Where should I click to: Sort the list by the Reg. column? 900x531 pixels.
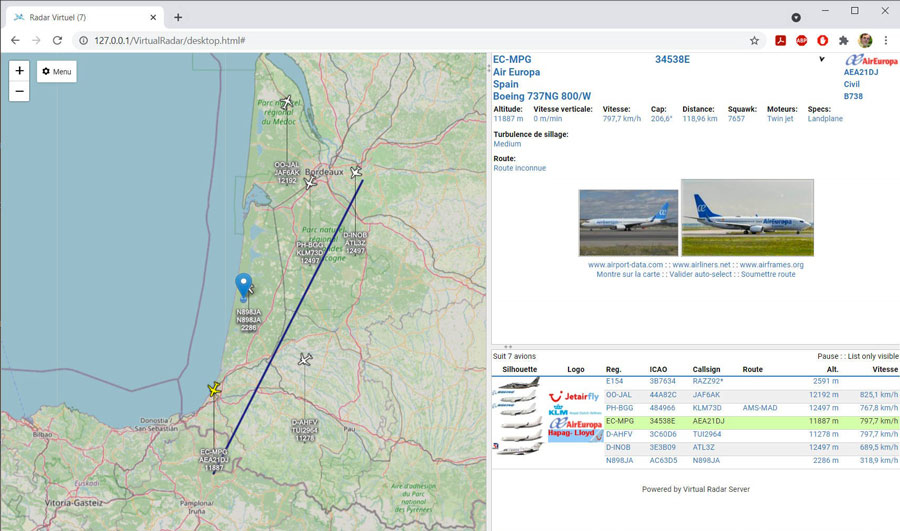pyautogui.click(x=613, y=369)
